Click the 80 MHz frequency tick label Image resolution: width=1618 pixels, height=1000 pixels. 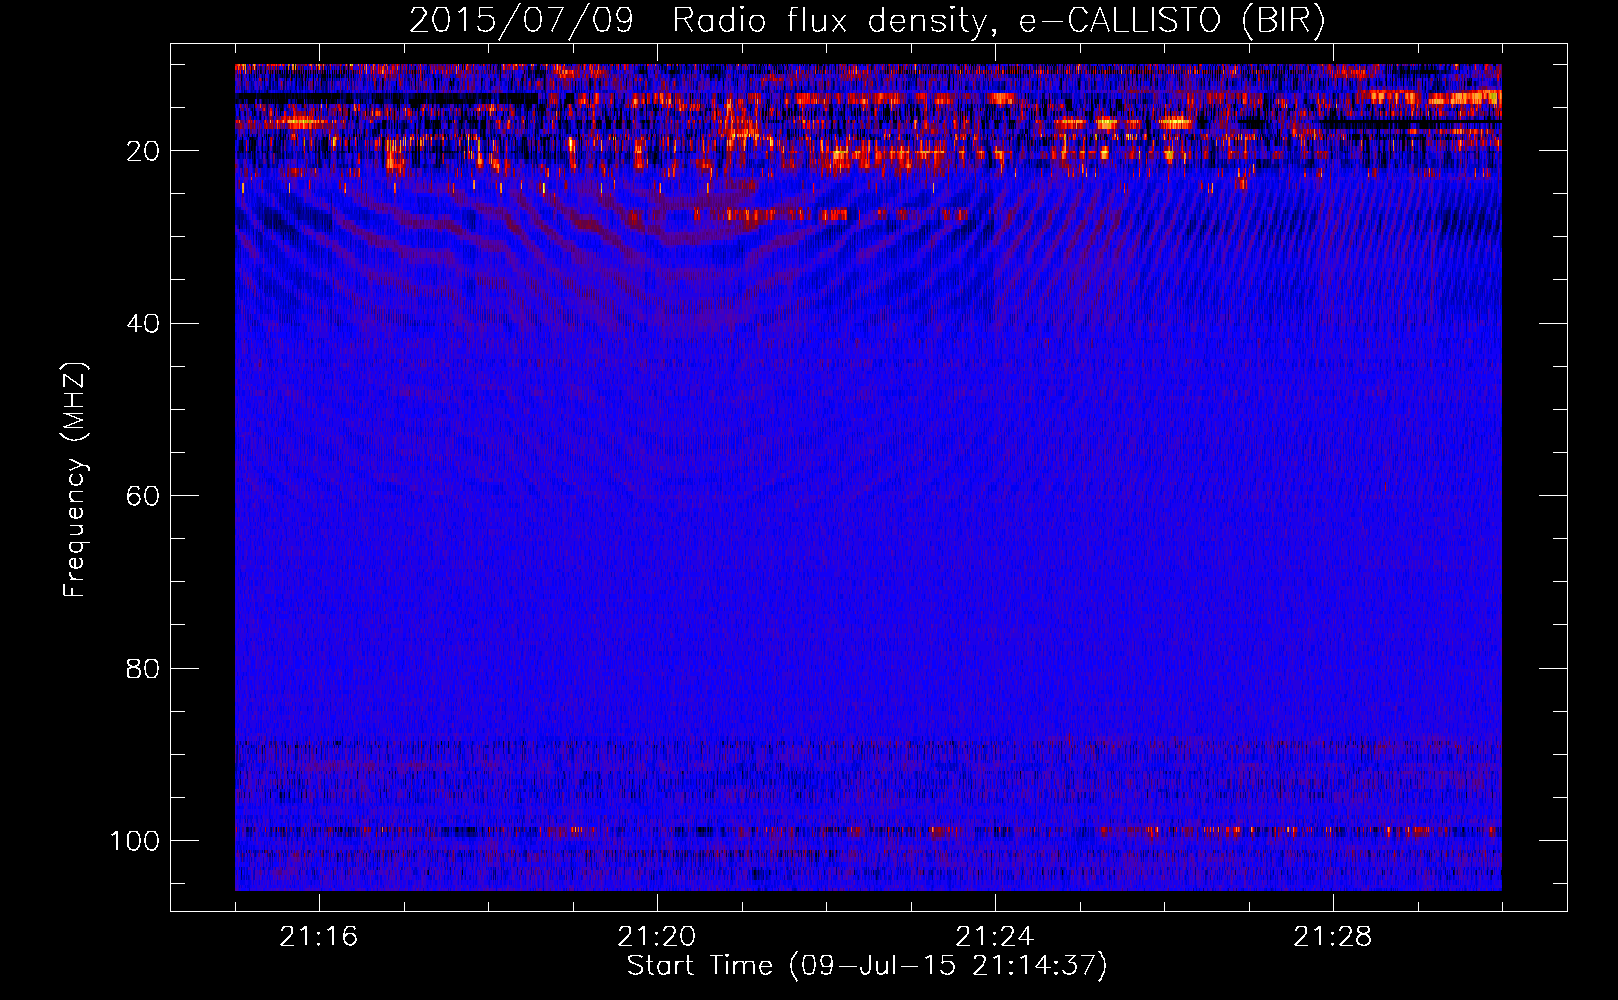(x=142, y=668)
